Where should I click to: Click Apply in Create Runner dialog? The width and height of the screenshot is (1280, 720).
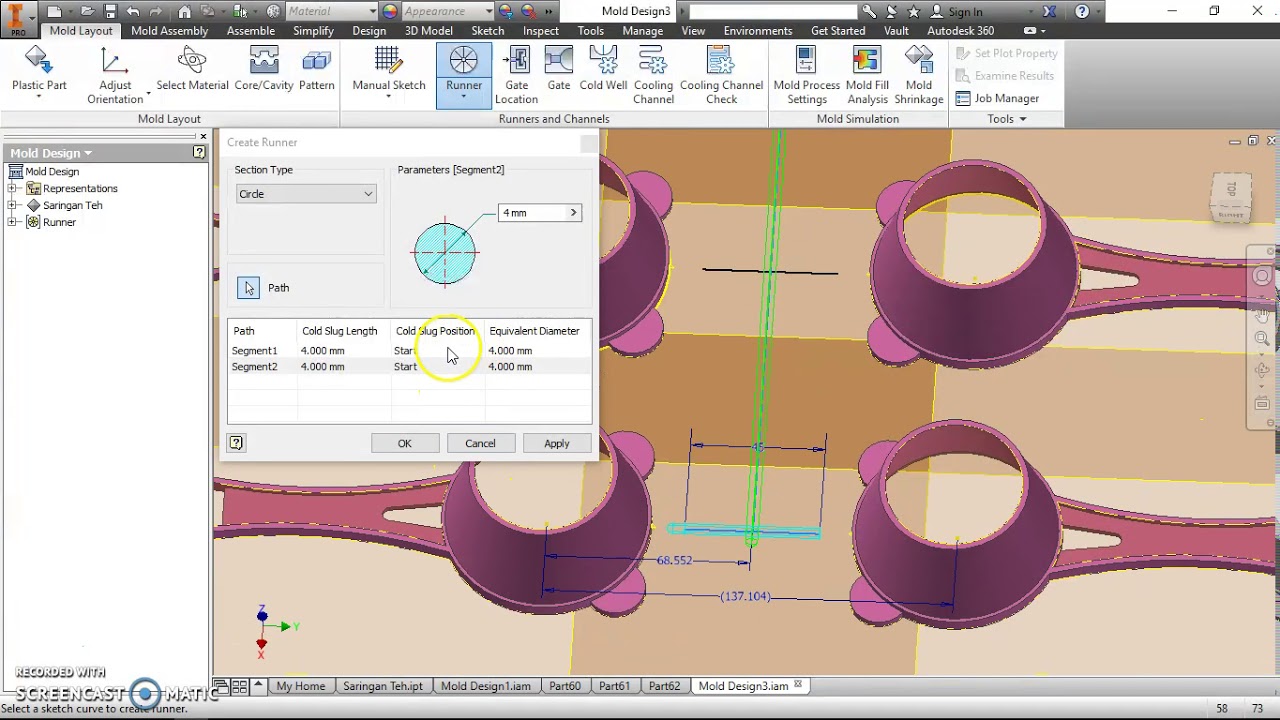(x=557, y=443)
